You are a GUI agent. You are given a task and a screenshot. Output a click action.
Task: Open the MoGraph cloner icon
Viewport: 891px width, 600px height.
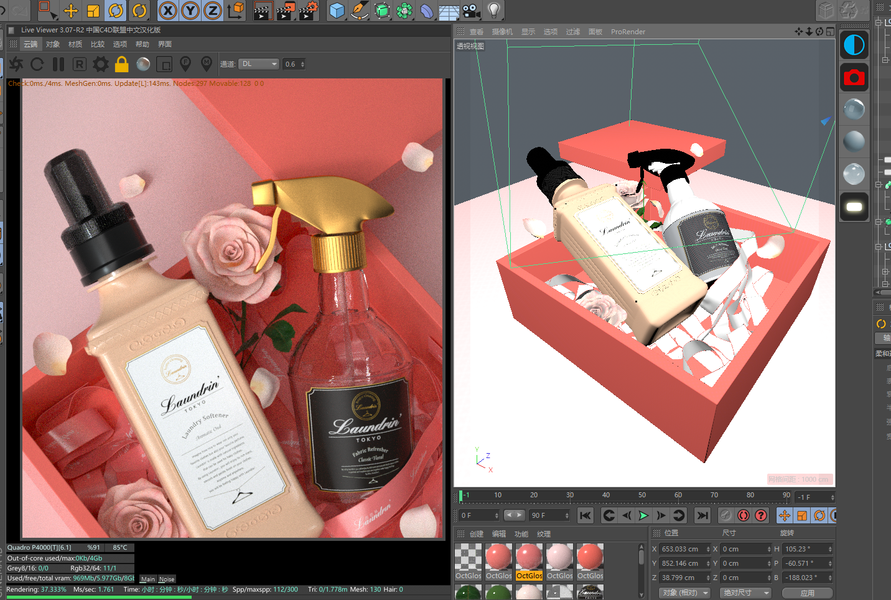pyautogui.click(x=404, y=10)
